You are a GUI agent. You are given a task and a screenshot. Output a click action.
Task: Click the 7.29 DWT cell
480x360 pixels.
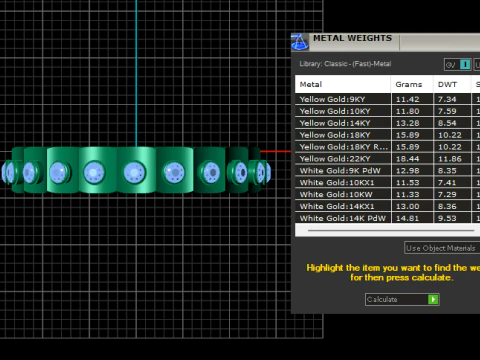pos(452,194)
